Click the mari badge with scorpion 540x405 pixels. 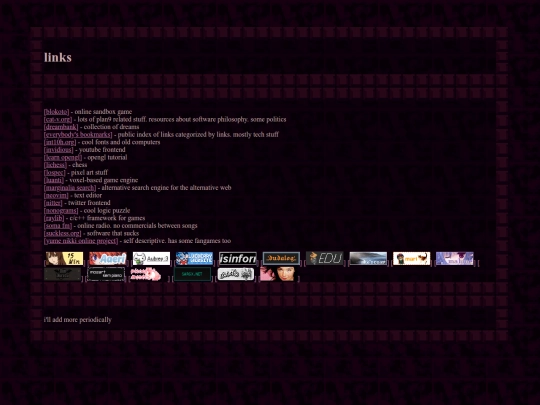coord(412,258)
